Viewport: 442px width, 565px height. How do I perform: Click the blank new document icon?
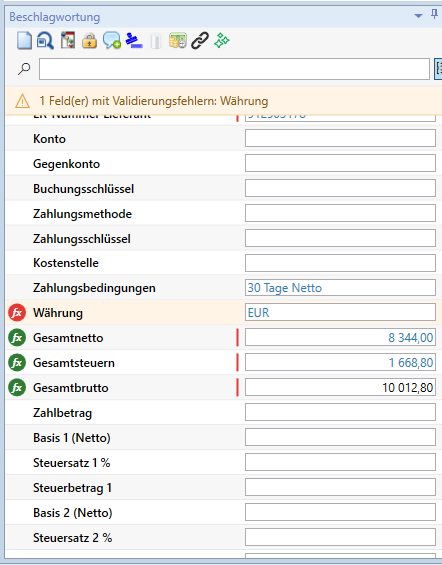[24, 40]
